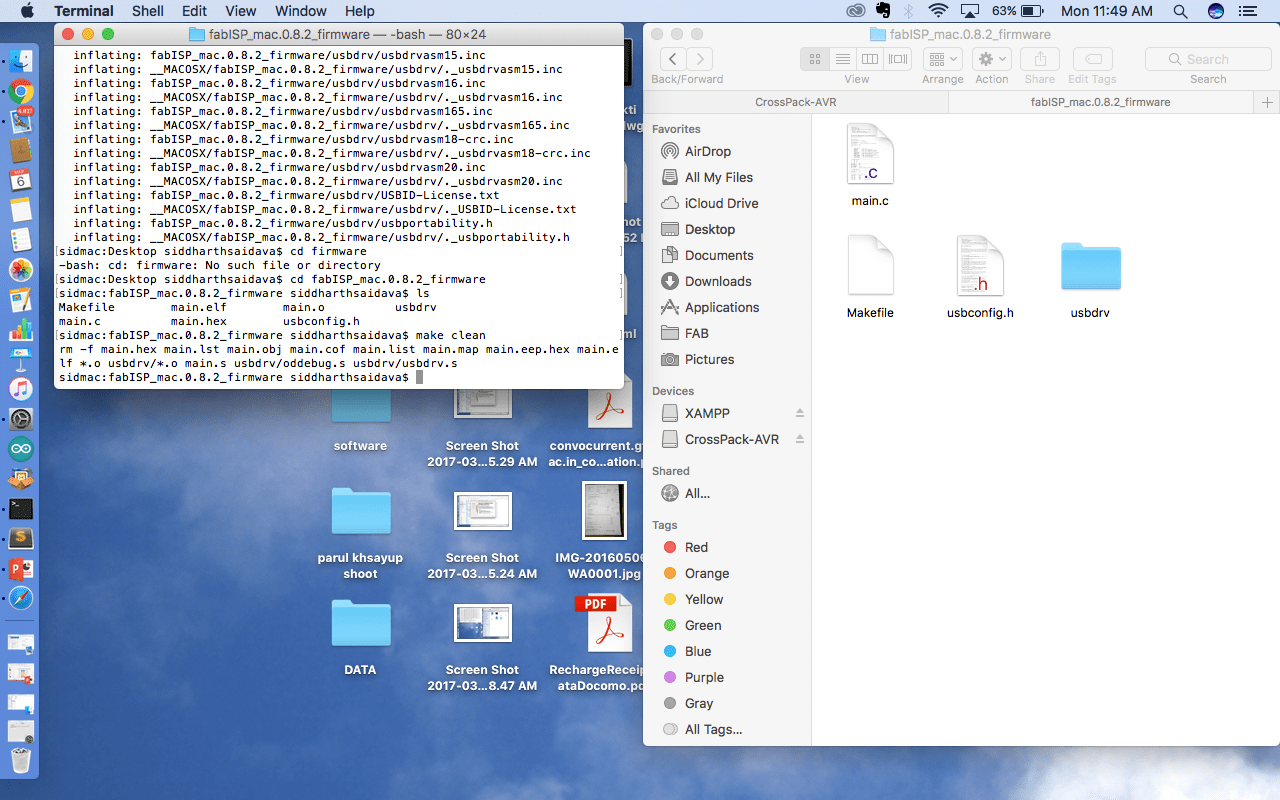Screen dimensions: 1280x800
Task: Open Safari from the Dock
Action: coord(21,599)
